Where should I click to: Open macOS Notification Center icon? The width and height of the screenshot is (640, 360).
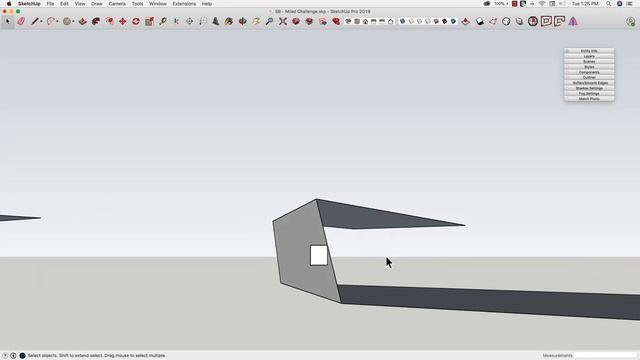click(x=629, y=4)
